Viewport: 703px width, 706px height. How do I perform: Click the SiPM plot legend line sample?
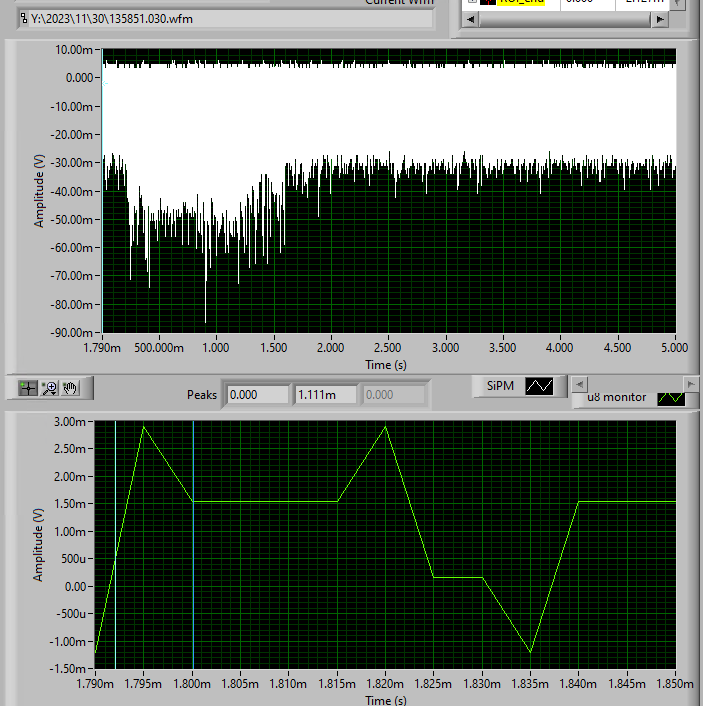click(539, 386)
